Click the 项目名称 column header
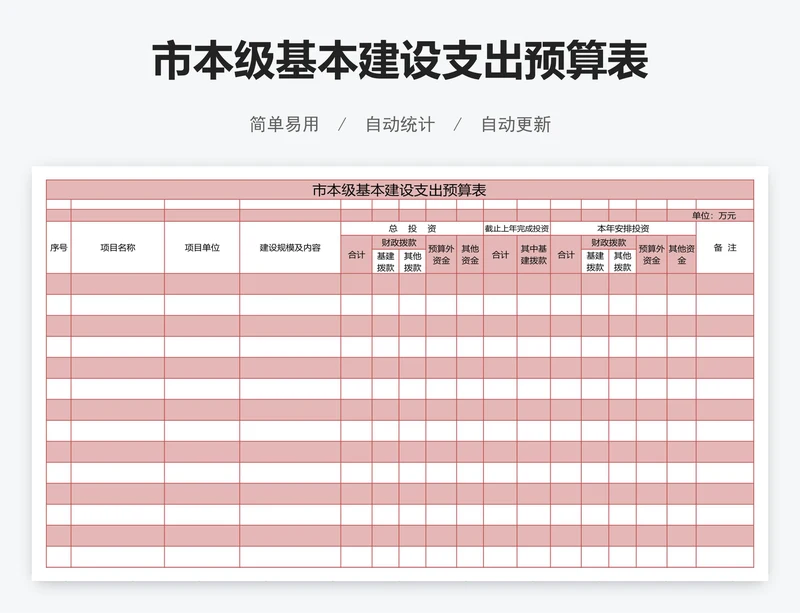The height and width of the screenshot is (613, 800). pyautogui.click(x=118, y=248)
